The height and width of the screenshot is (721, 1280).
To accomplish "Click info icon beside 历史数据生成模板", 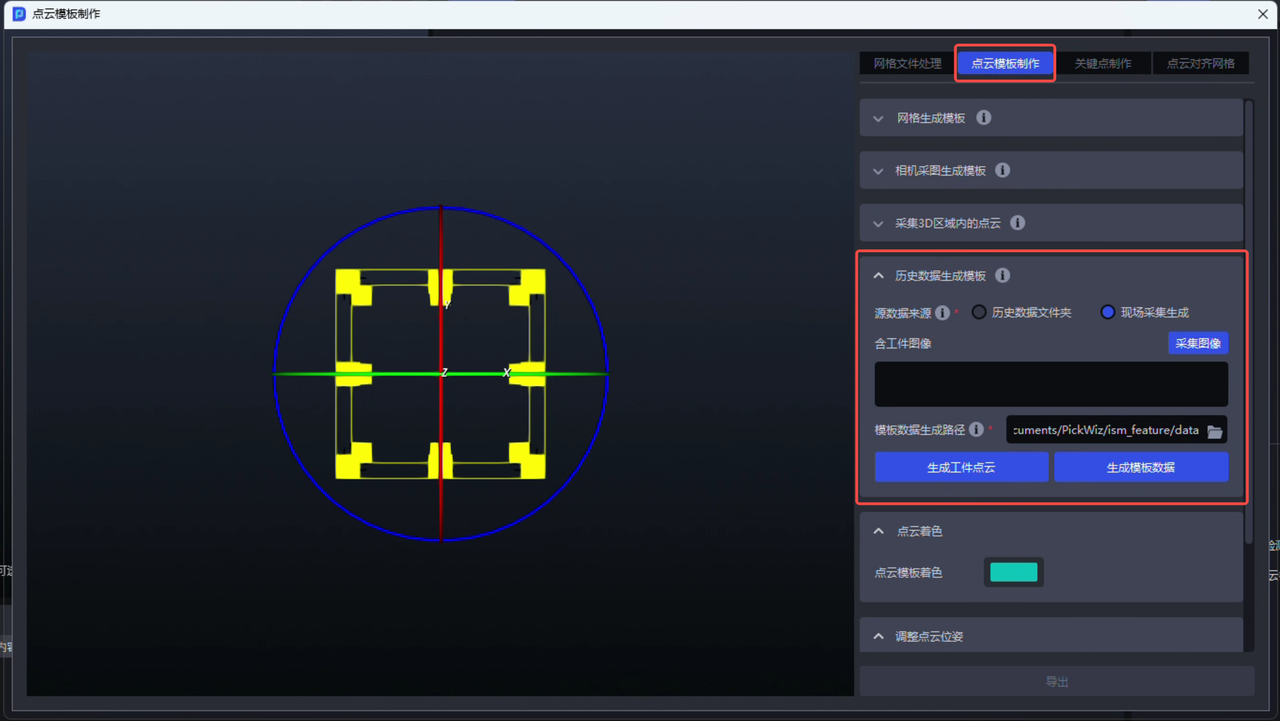I will point(1002,276).
